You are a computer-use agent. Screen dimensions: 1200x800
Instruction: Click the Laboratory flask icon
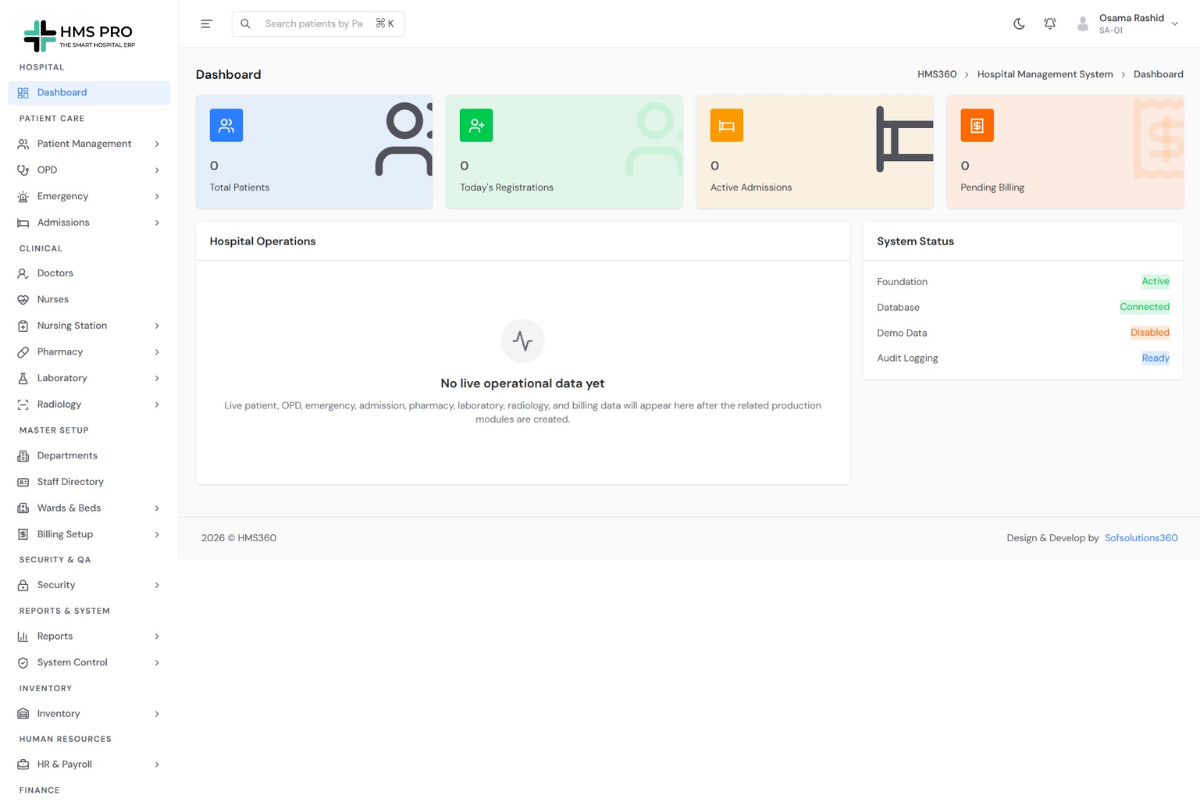point(23,378)
